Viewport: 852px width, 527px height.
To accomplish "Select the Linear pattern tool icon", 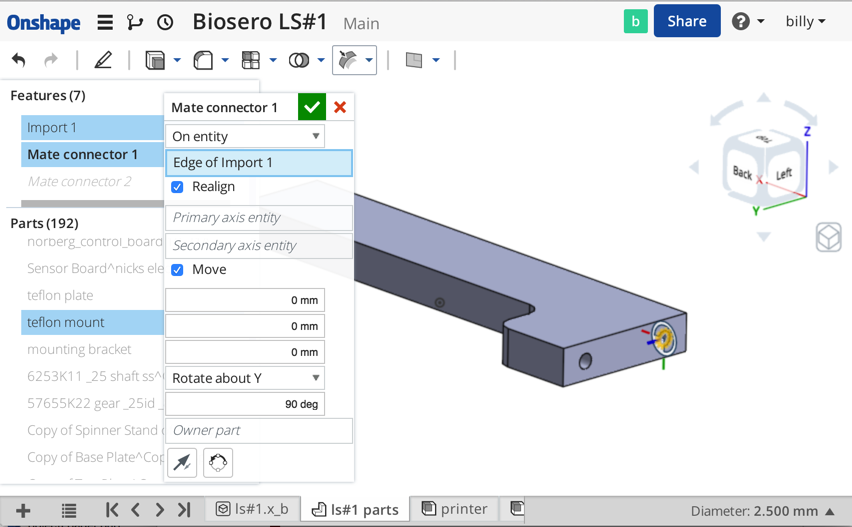I will pos(250,60).
